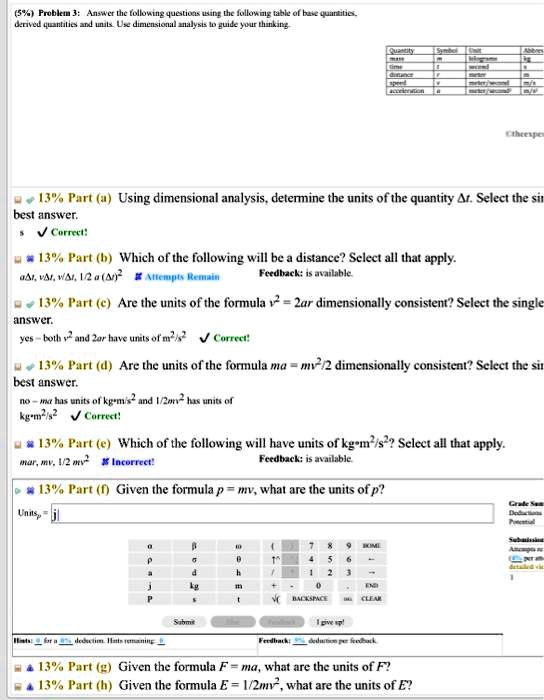Expand Part (h) using its box icon
This screenshot has width=544, height=700.
(x=18, y=686)
